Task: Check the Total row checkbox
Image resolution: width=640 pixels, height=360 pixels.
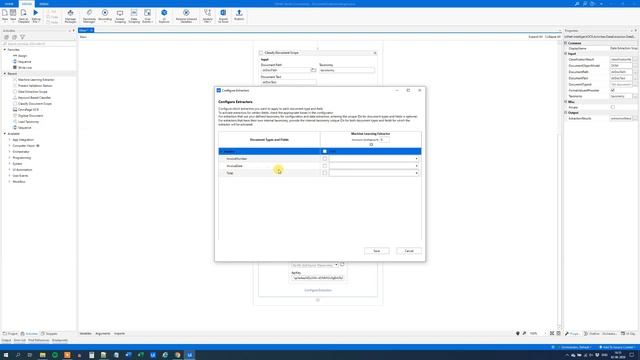Action: [x=325, y=173]
